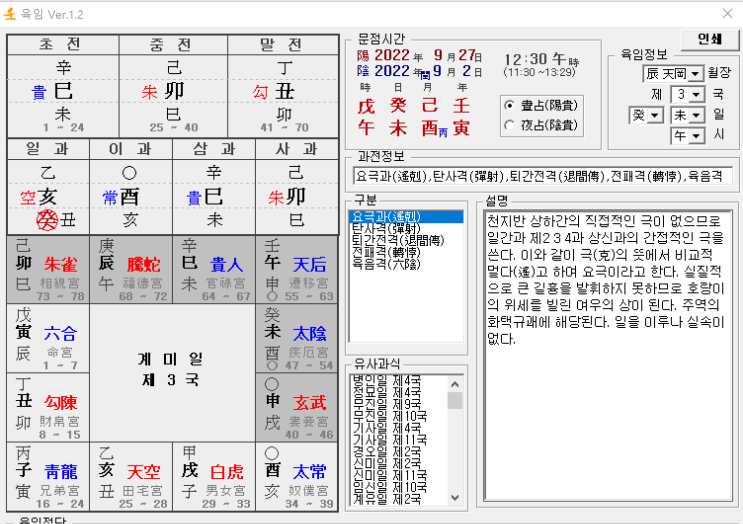Click the 天后 遷移宮 cell
Image resolution: width=743 pixels, height=524 pixels.
pos(297,270)
